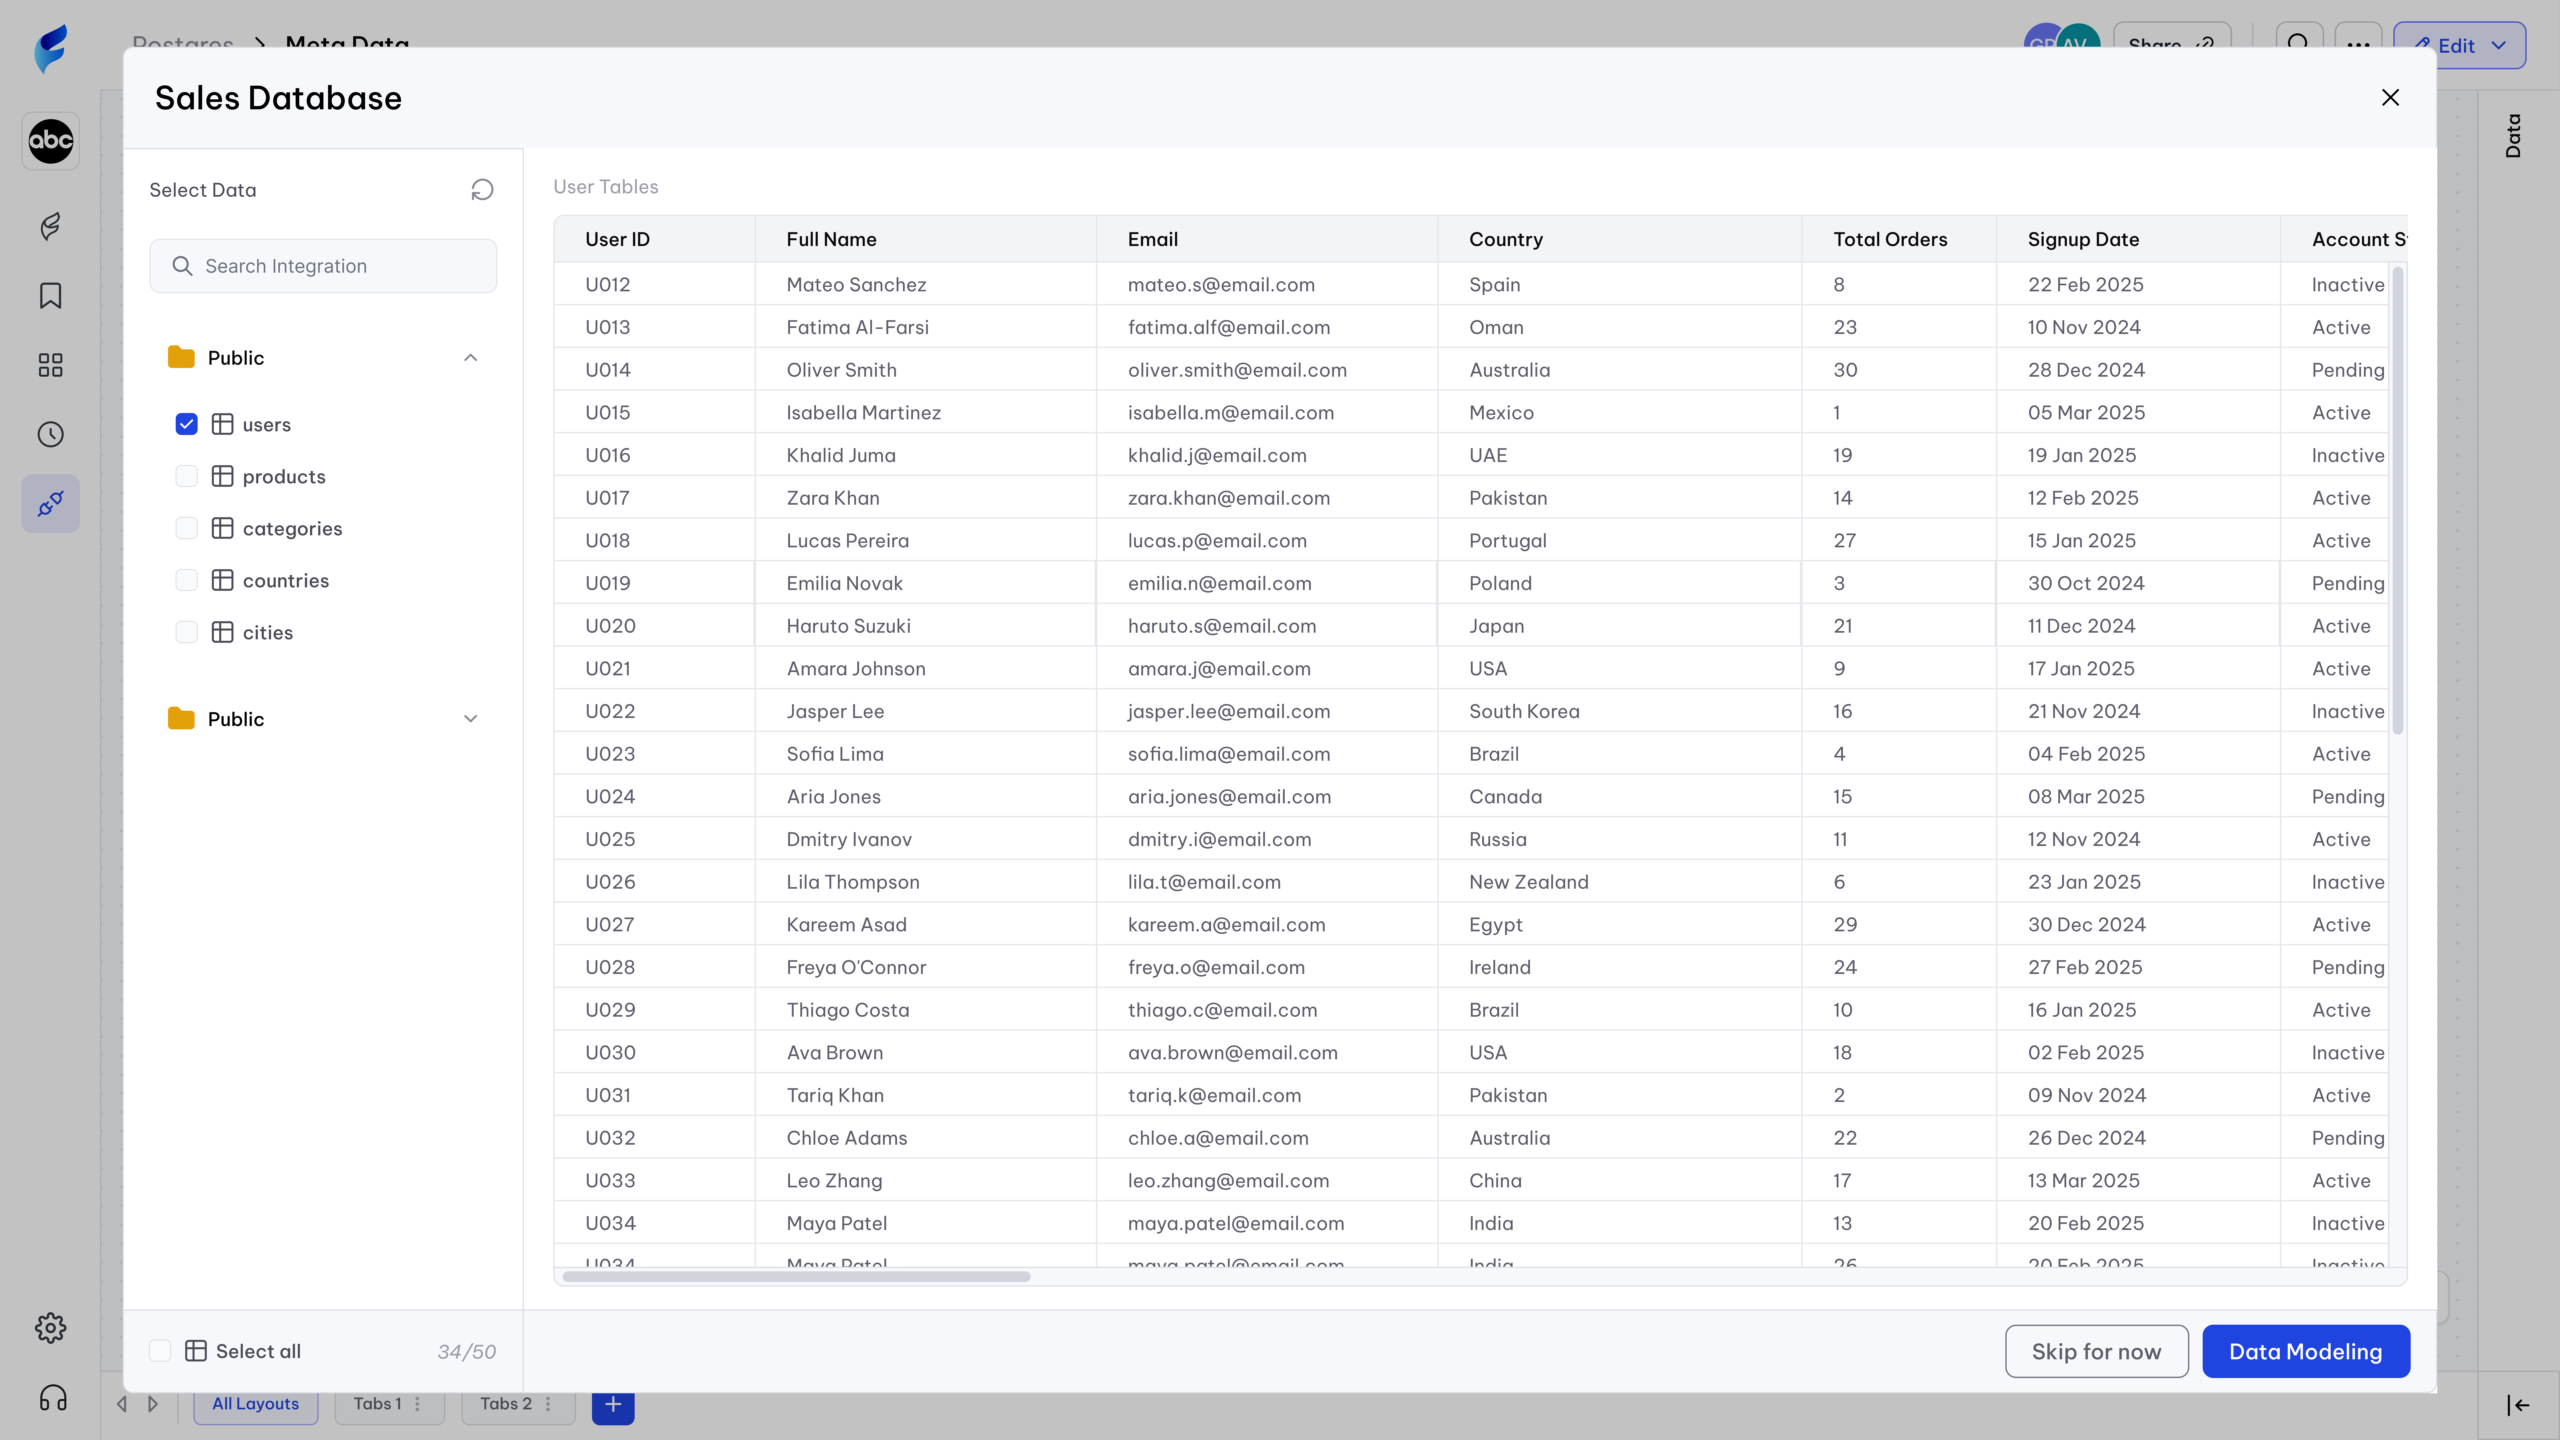This screenshot has width=2560, height=1440.
Task: Click the Skip for now button
Action: (2096, 1352)
